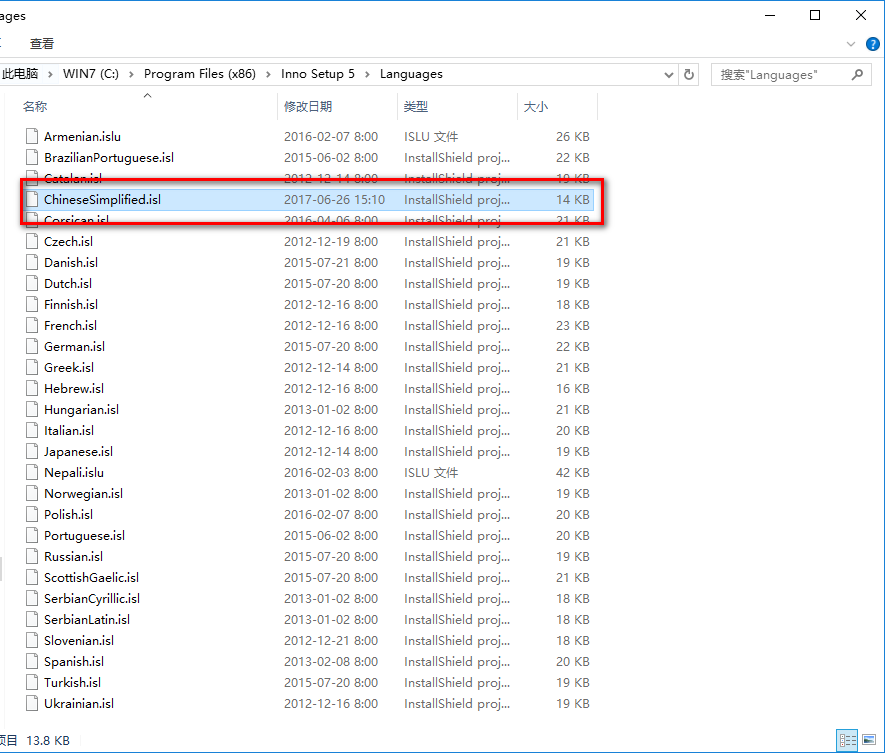The width and height of the screenshot is (885, 753).
Task: Click the Dutch.isl file icon
Action: pyautogui.click(x=32, y=283)
